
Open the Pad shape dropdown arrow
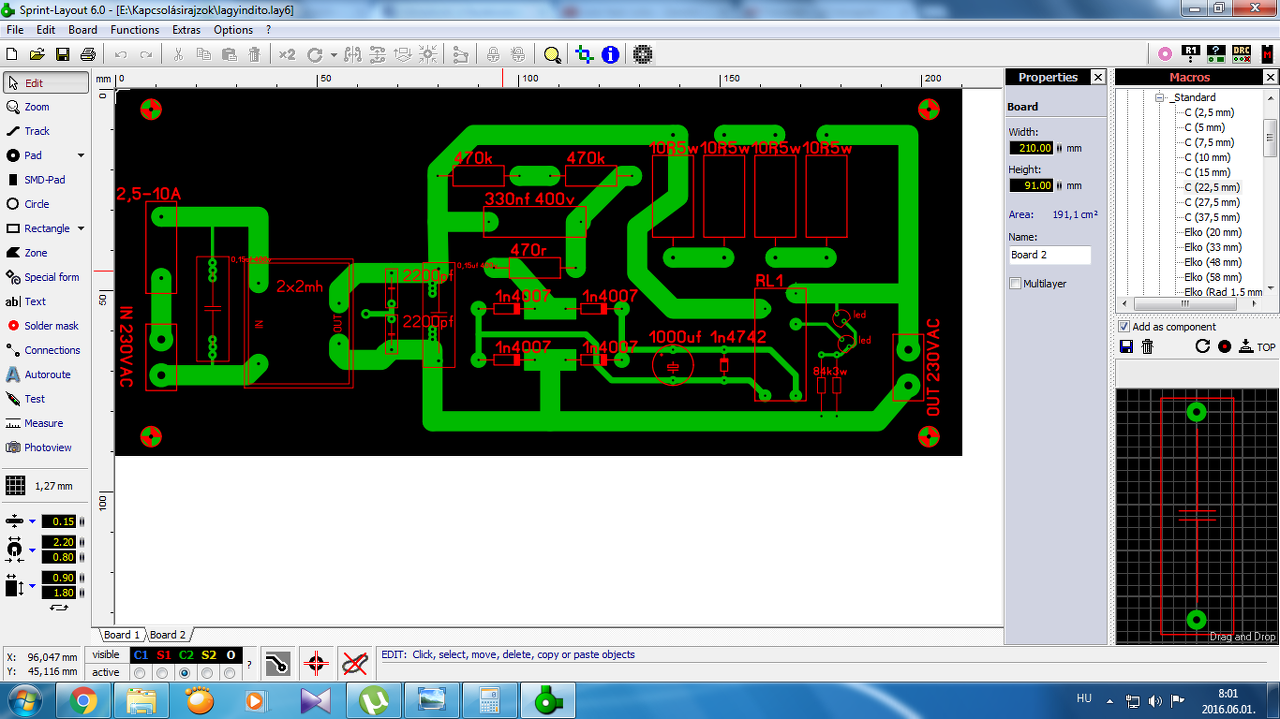[81, 156]
